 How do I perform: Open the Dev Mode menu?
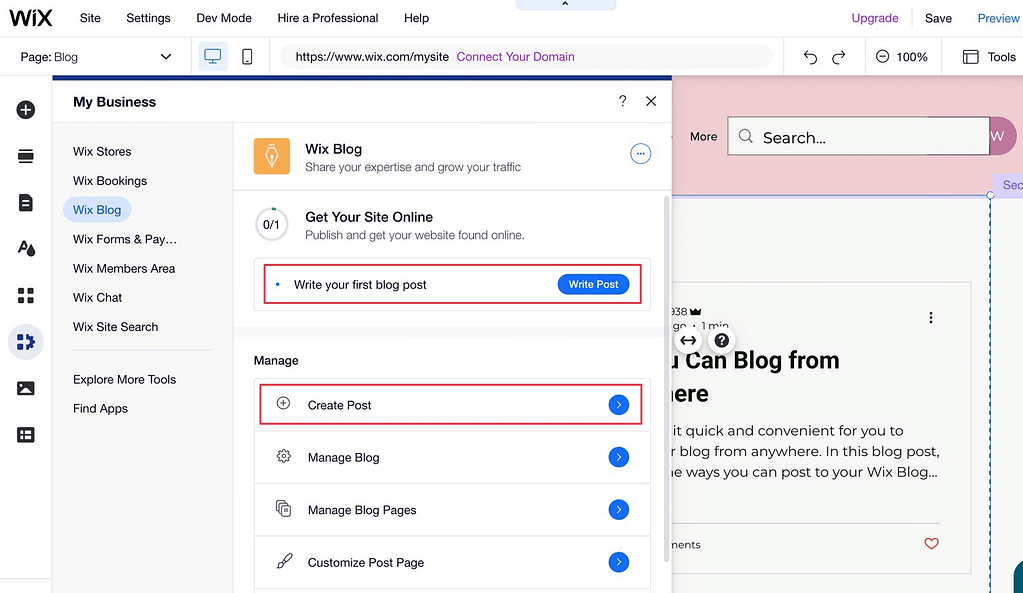point(224,18)
